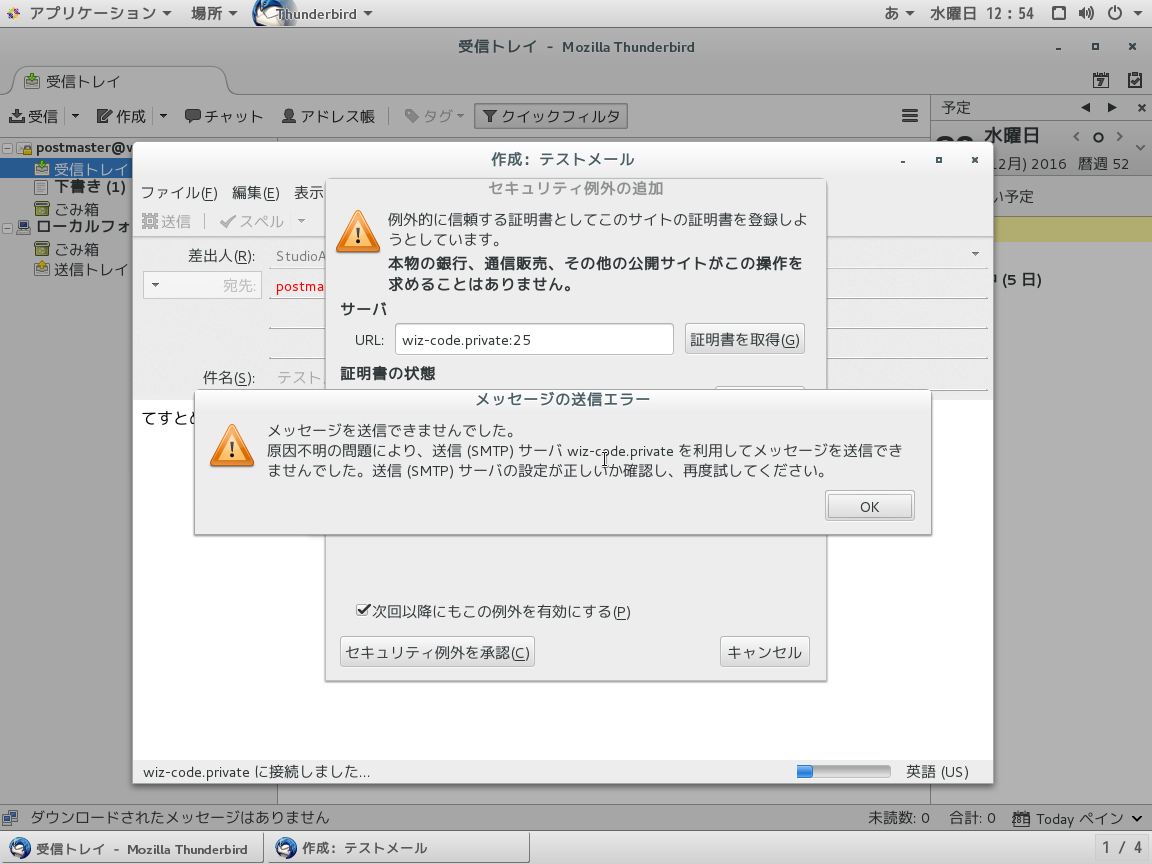Select ごみ箱 under postmaster account
This screenshot has width=1152, height=864.
pyautogui.click(x=66, y=209)
